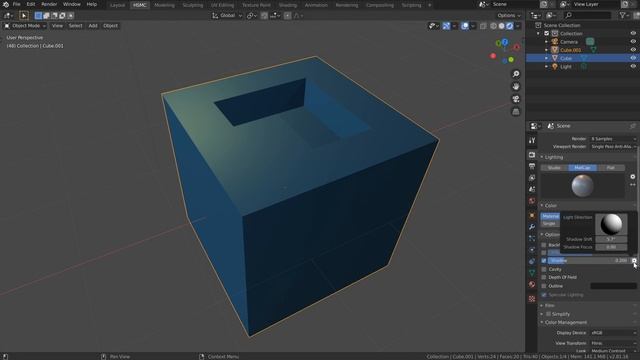The image size is (640, 360).
Task: Open the pivot point selector icon
Action: tap(251, 16)
